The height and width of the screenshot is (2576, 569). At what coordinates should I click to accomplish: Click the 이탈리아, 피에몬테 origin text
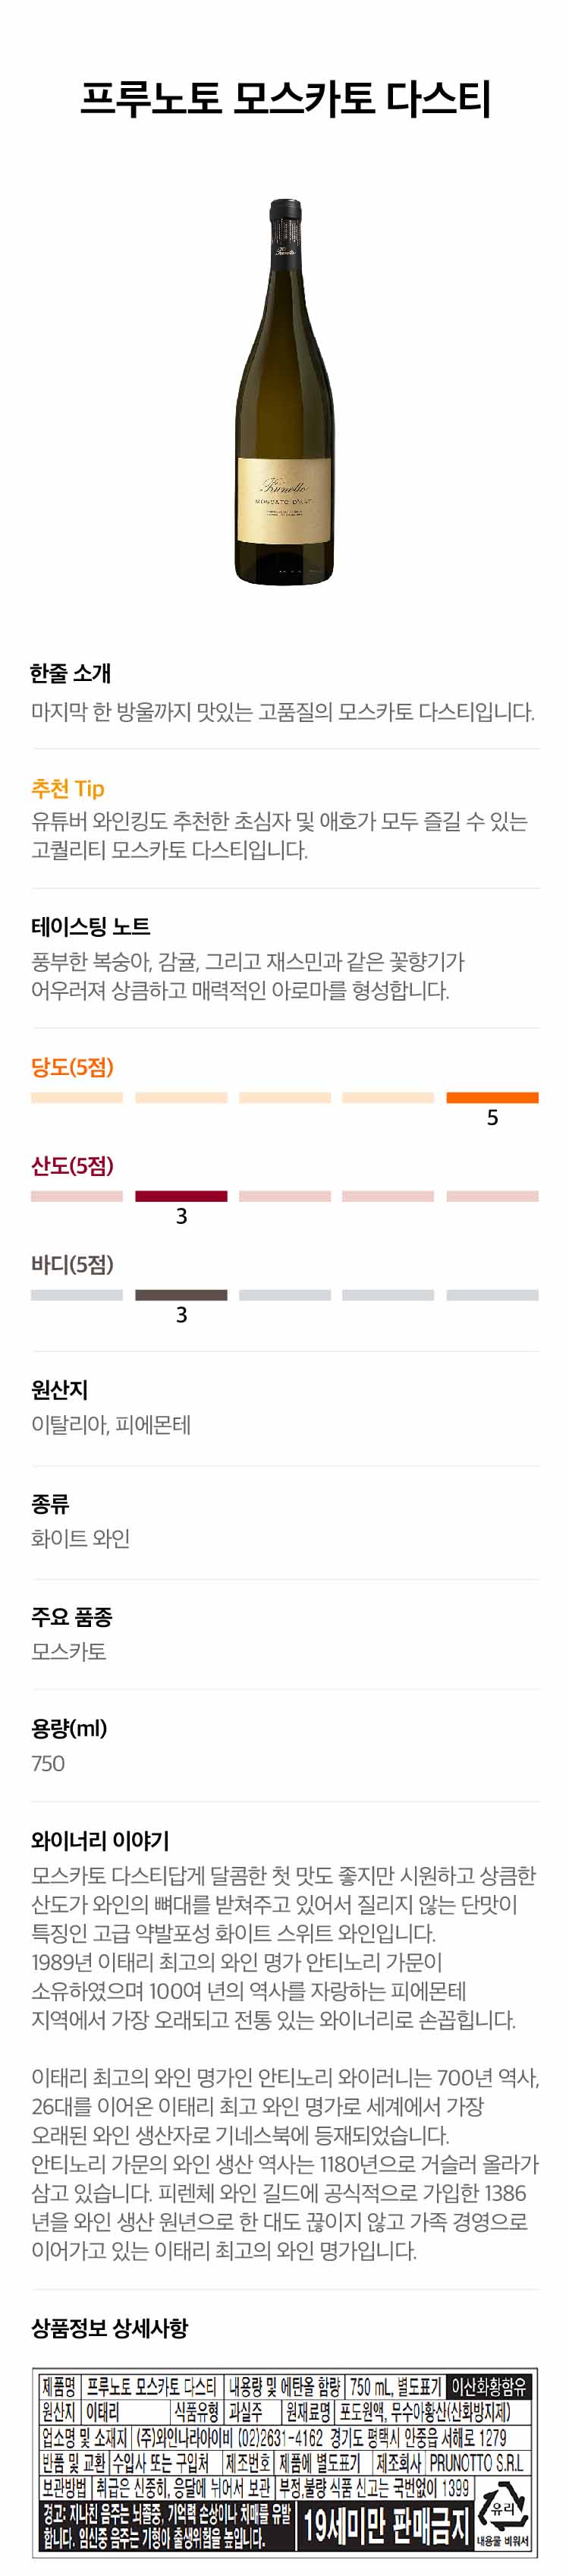point(111,1425)
